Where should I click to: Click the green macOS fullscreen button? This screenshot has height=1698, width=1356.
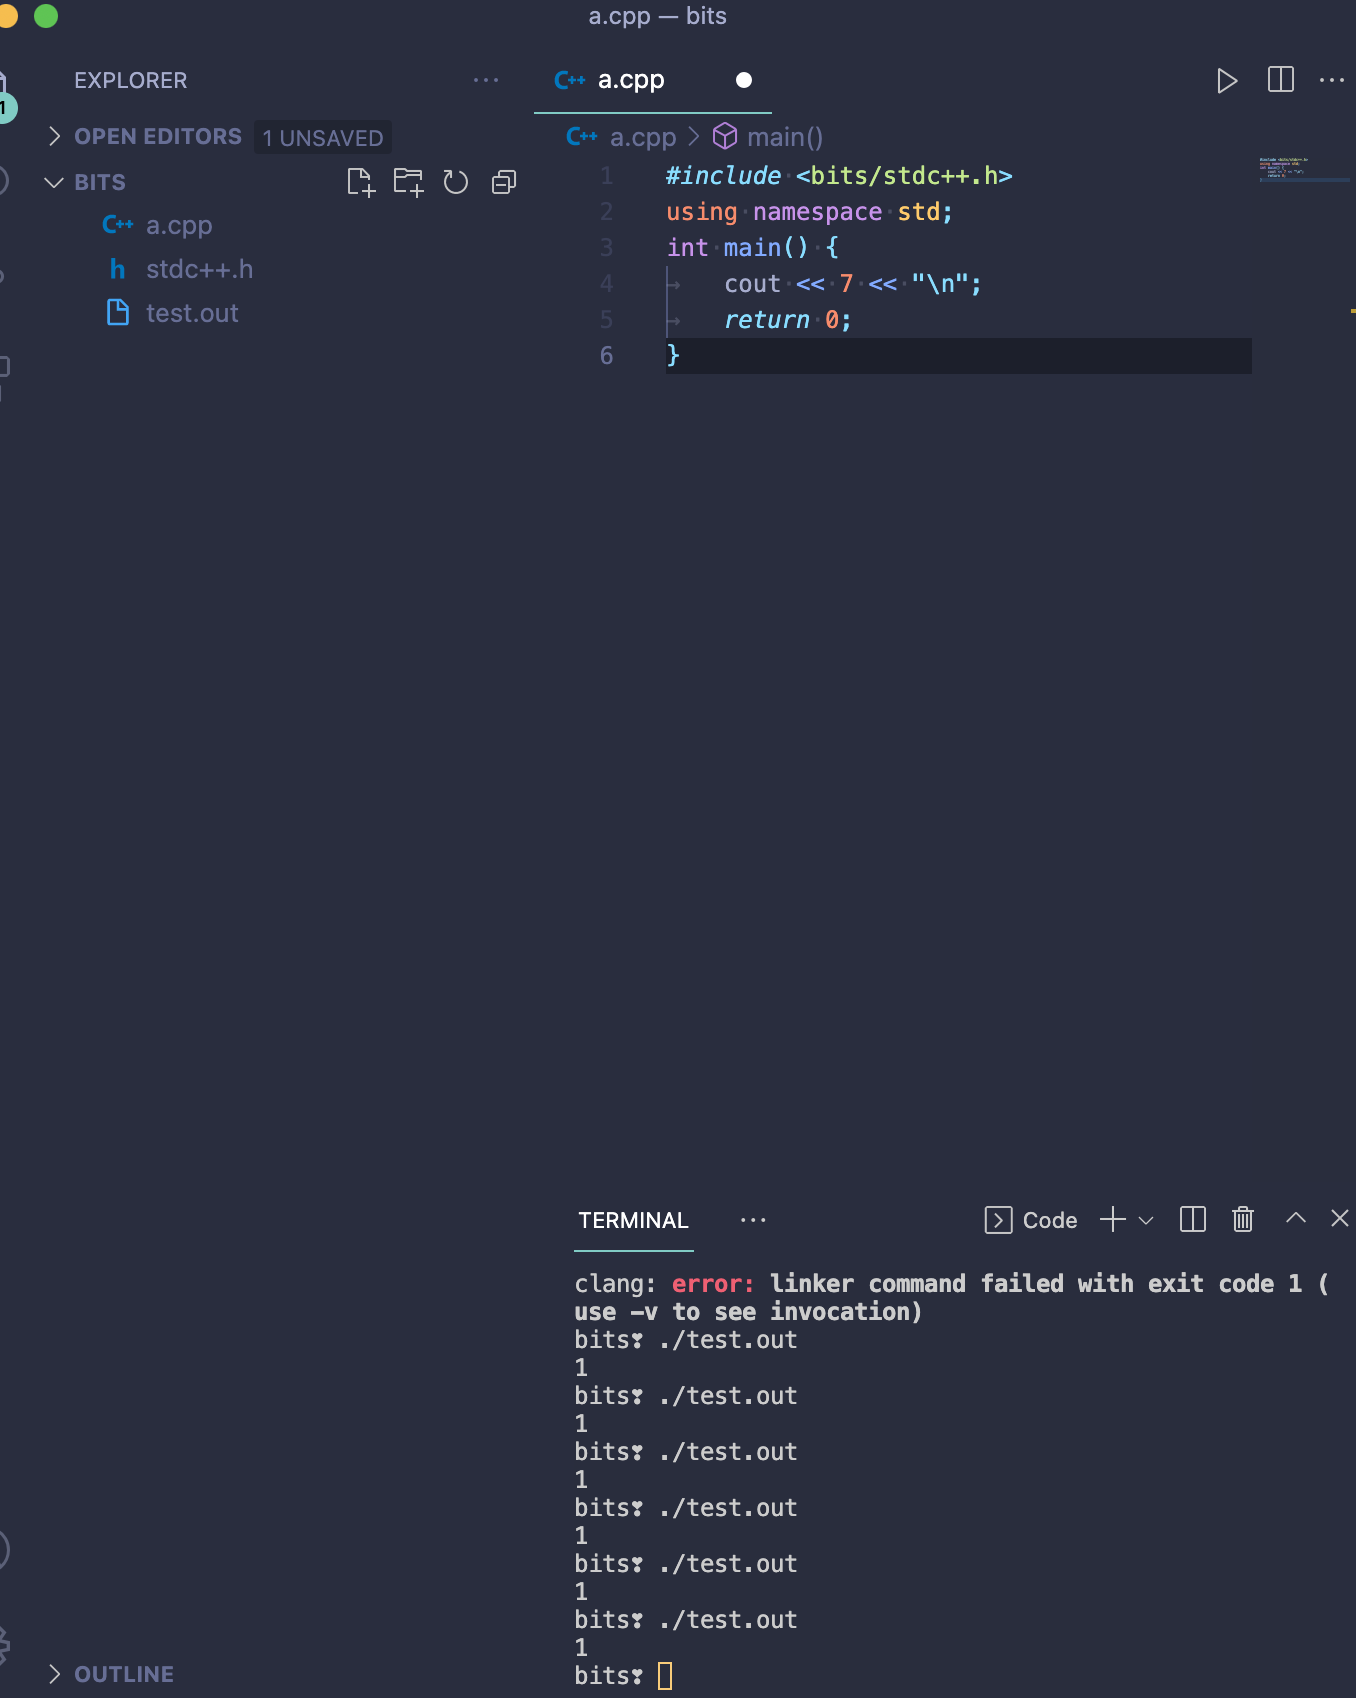coord(46,16)
